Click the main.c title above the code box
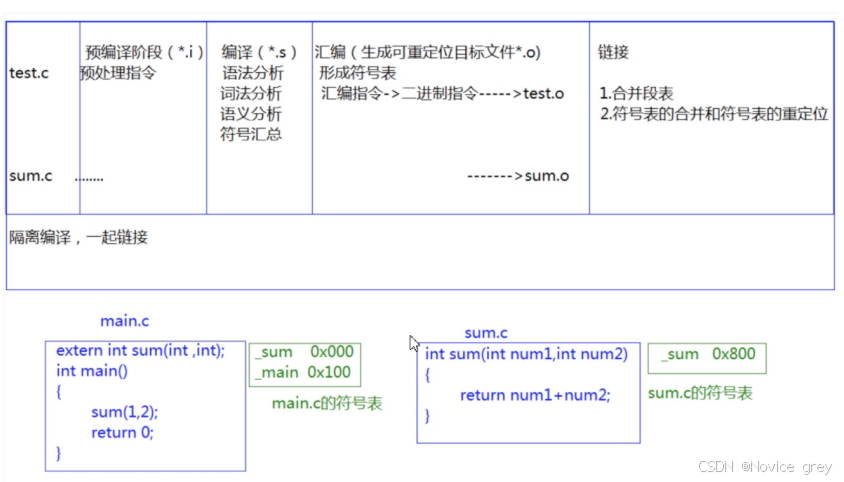The image size is (844, 482). tap(124, 321)
